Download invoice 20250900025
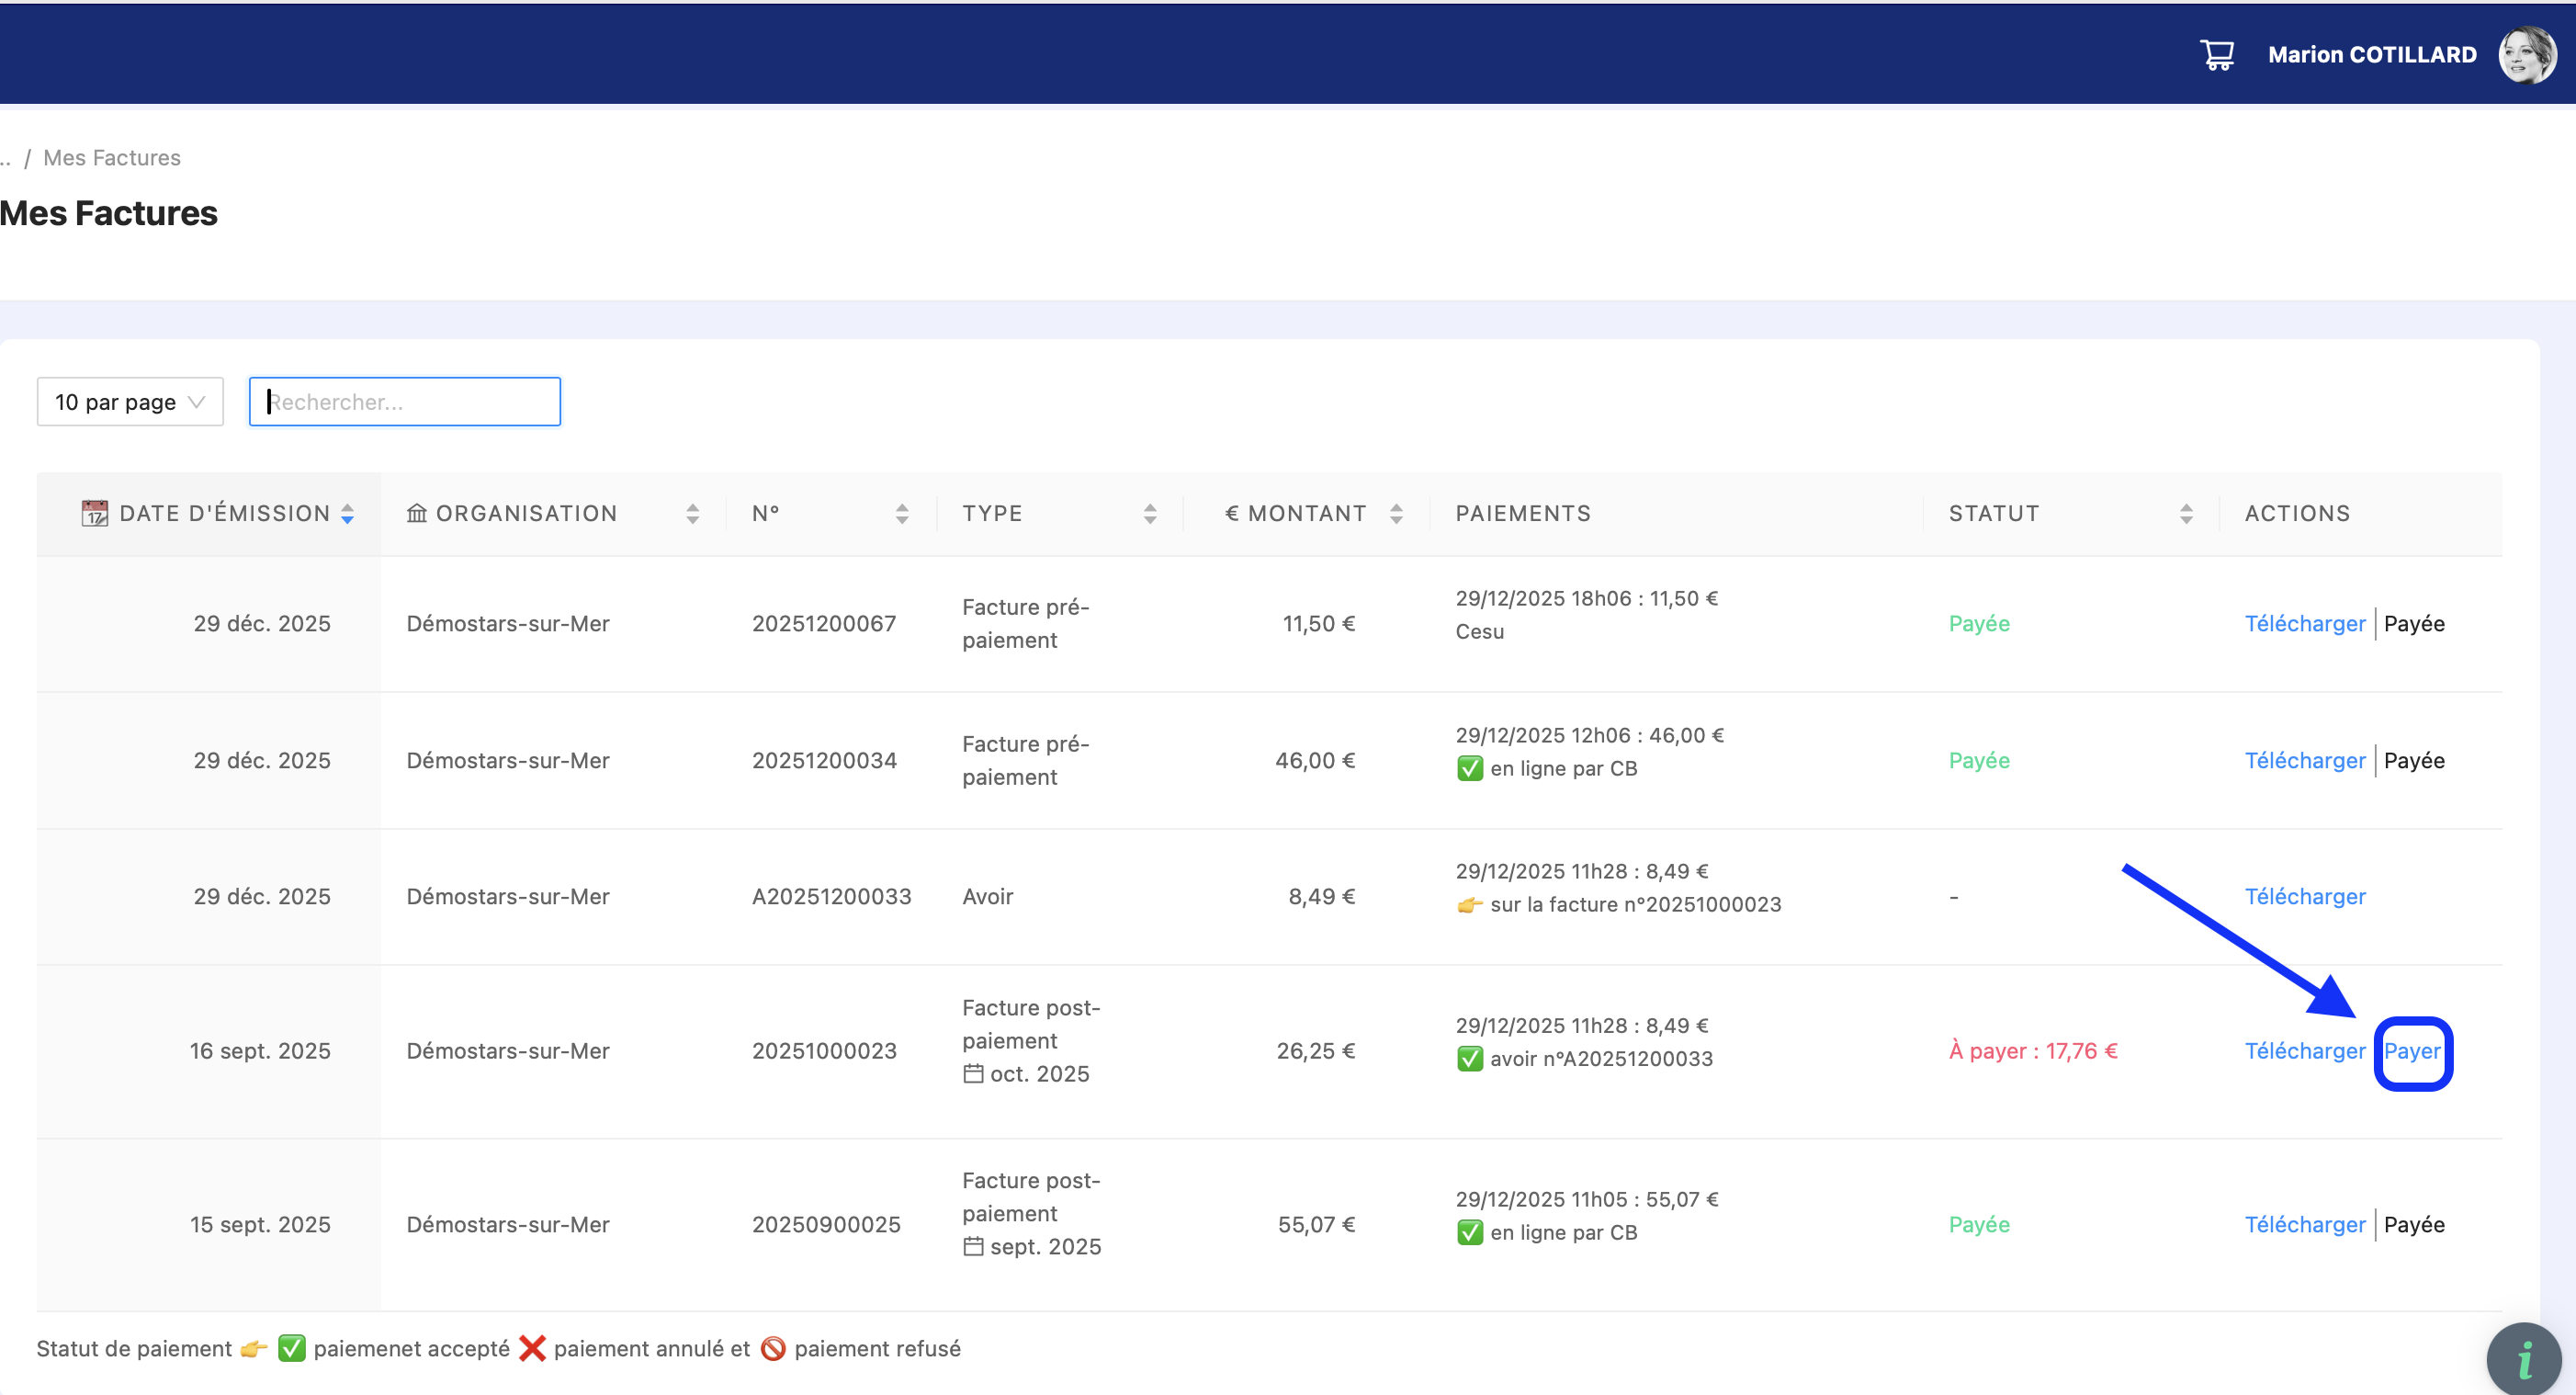This screenshot has width=2576, height=1395. [x=2304, y=1224]
